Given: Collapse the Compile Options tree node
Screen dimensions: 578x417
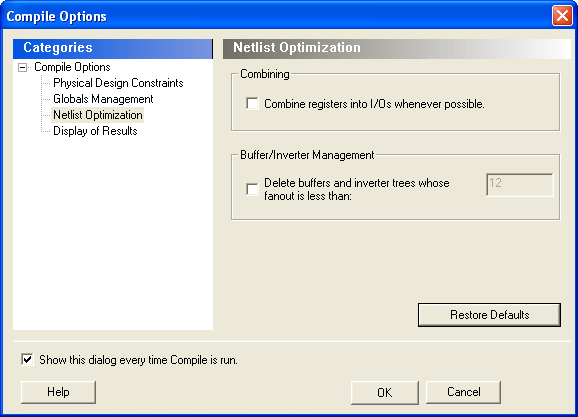Looking at the screenshot, I should click(22, 67).
